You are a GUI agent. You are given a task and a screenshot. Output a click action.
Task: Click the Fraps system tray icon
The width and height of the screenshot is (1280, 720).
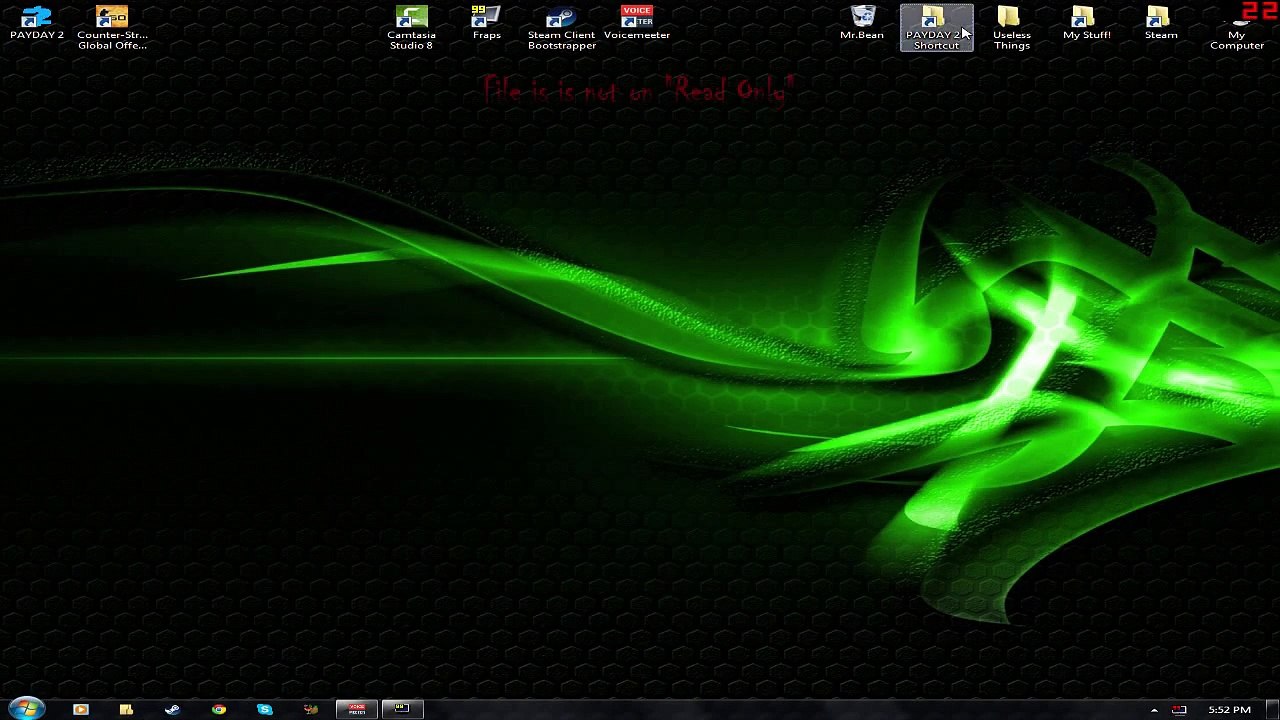(x=1179, y=710)
